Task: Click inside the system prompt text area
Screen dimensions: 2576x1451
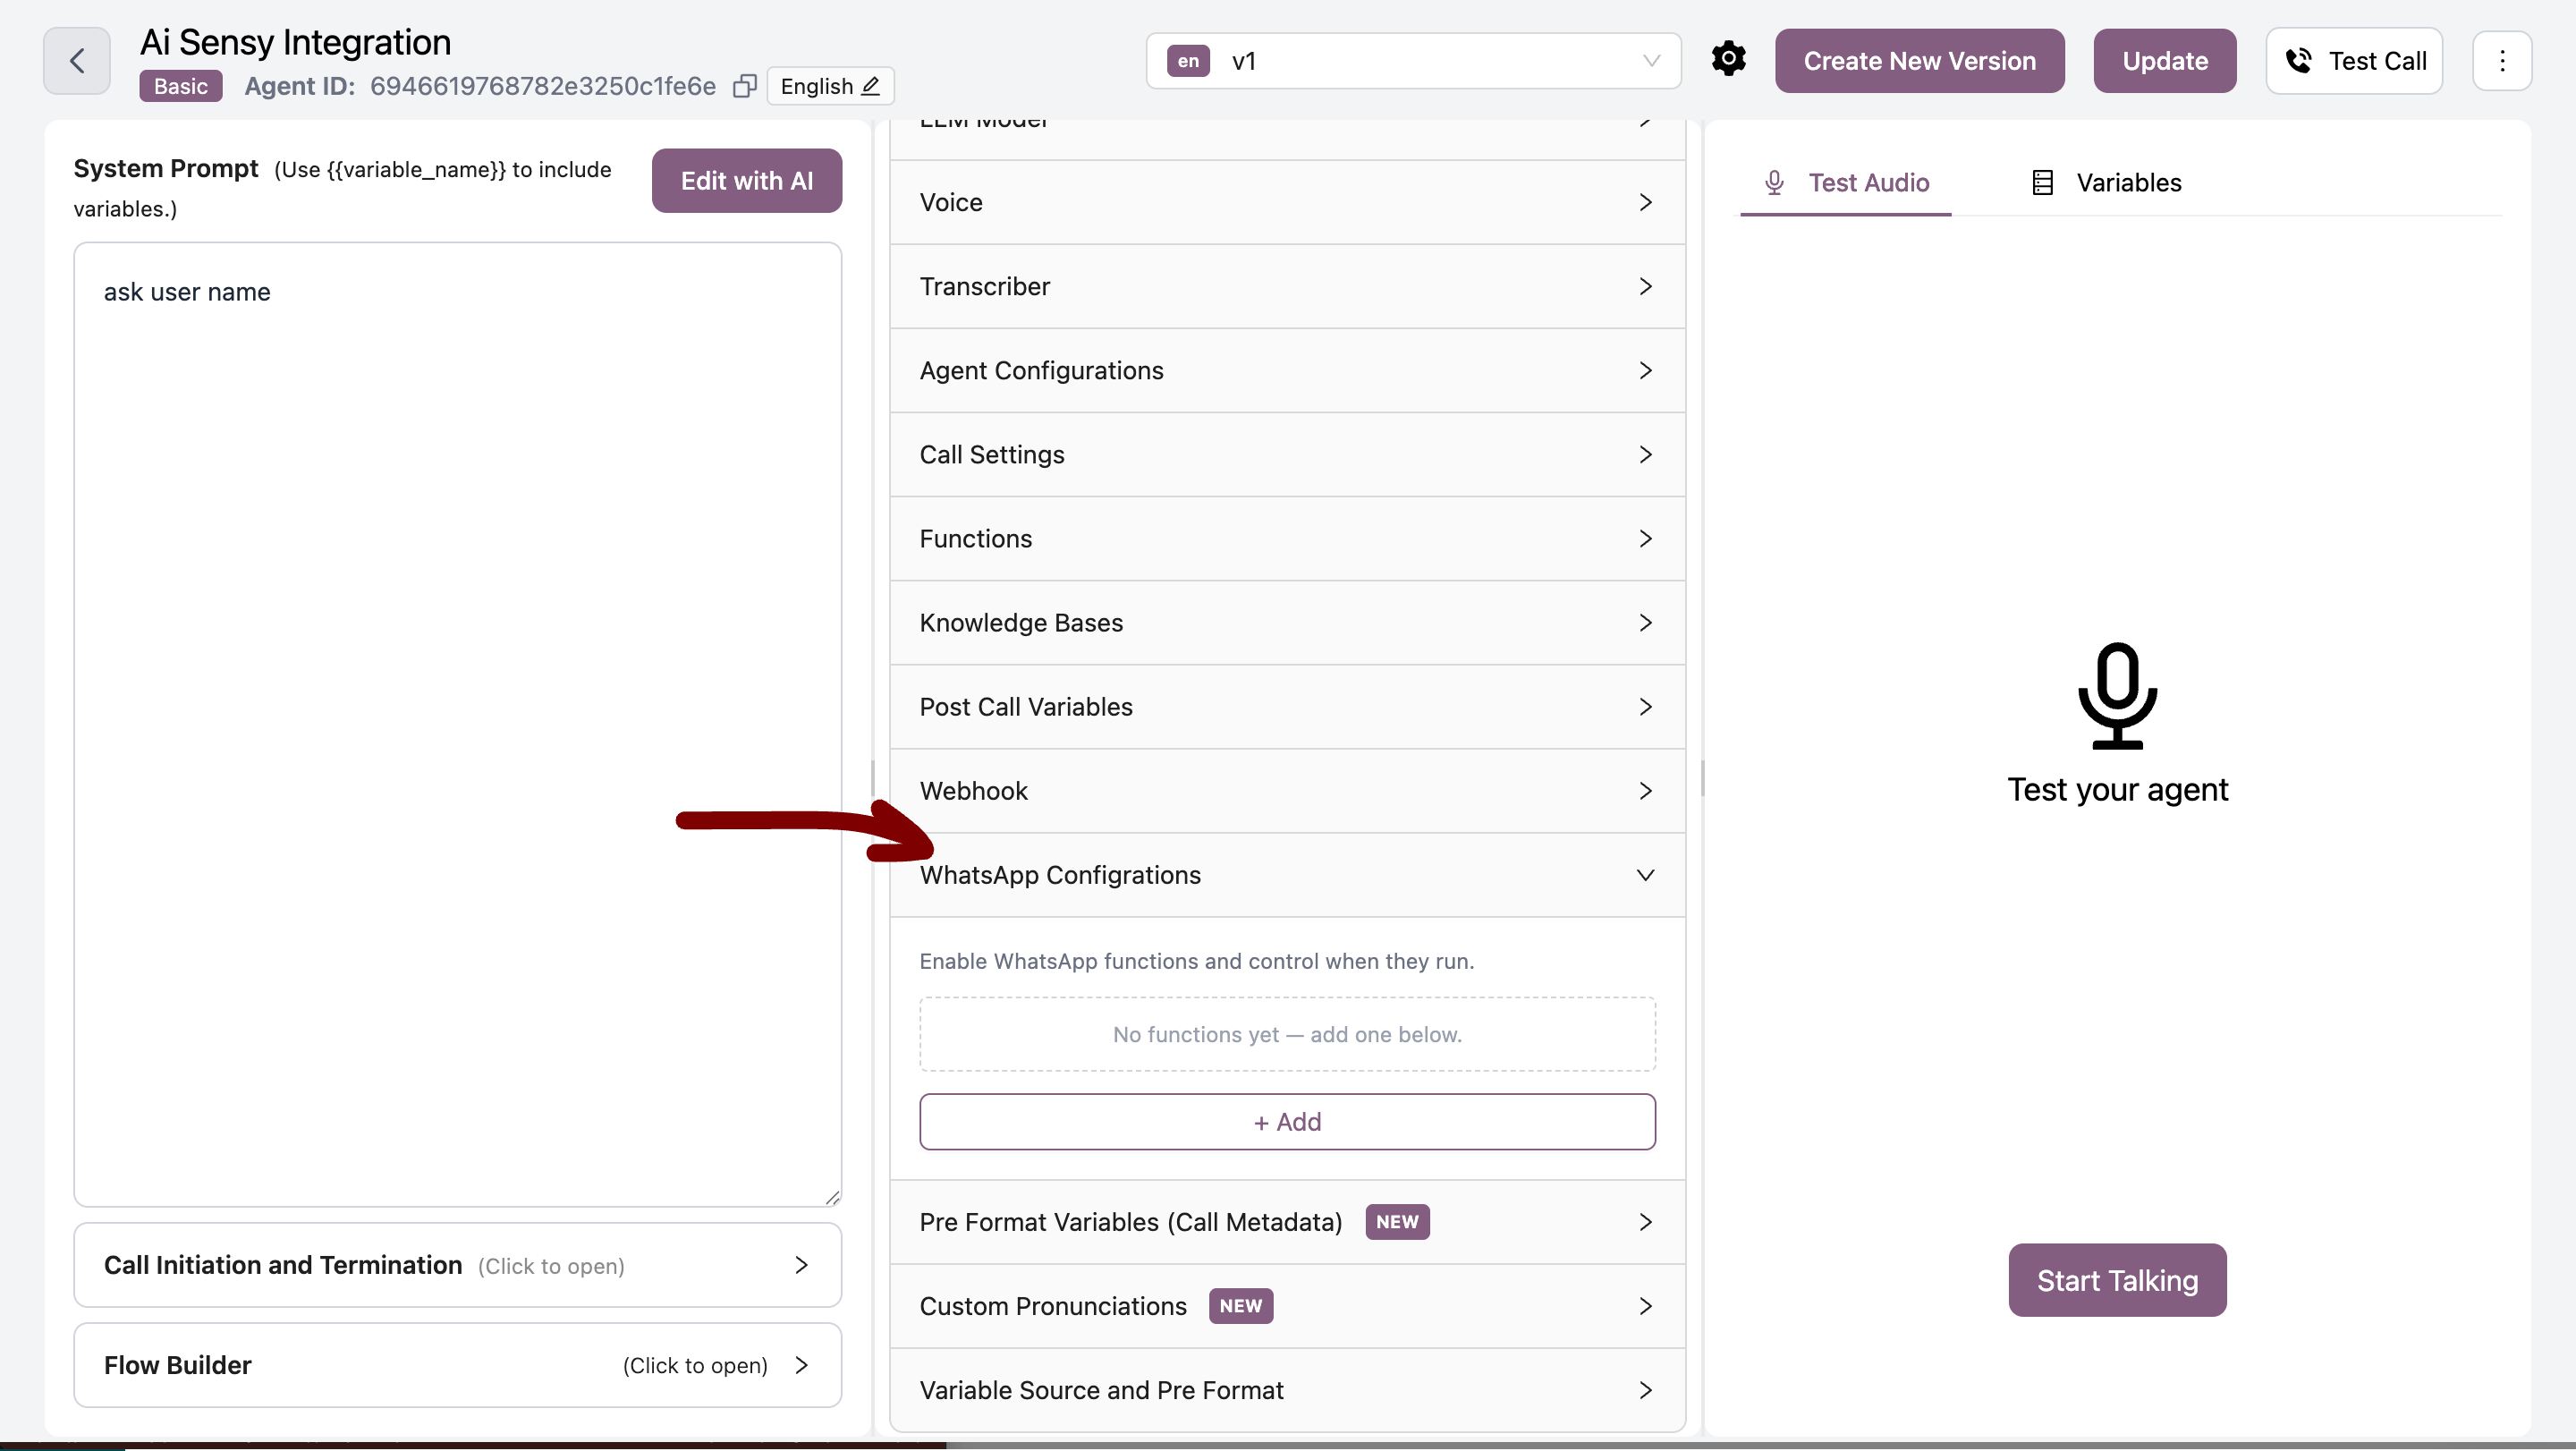Action: (456, 700)
